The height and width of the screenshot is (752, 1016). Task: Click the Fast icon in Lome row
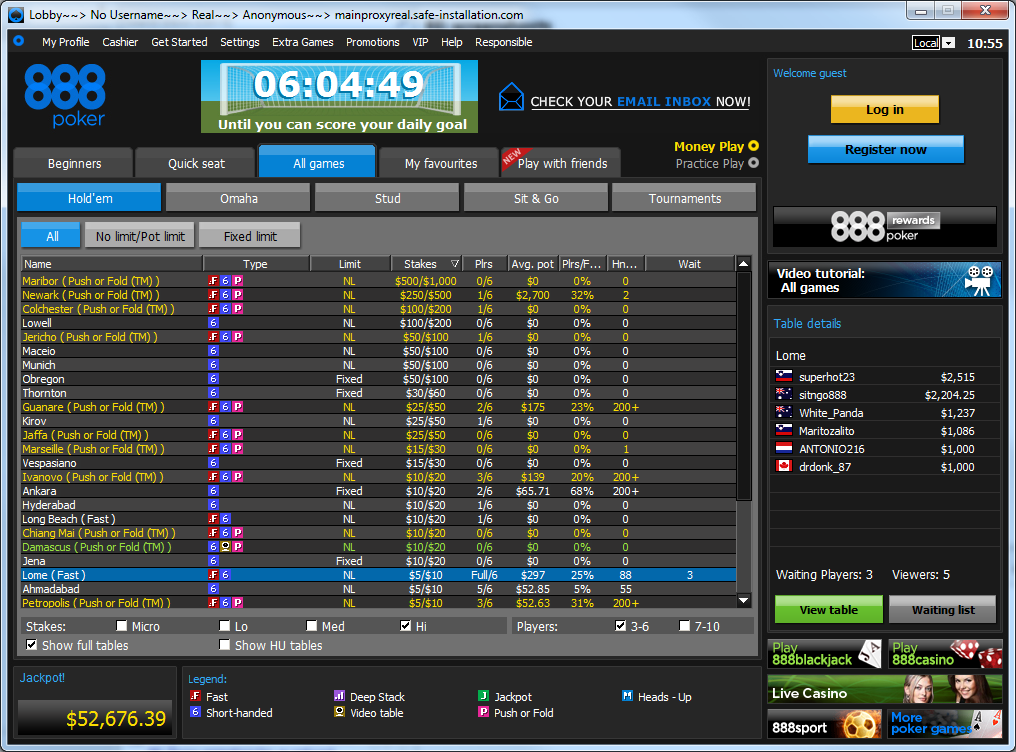click(x=213, y=575)
